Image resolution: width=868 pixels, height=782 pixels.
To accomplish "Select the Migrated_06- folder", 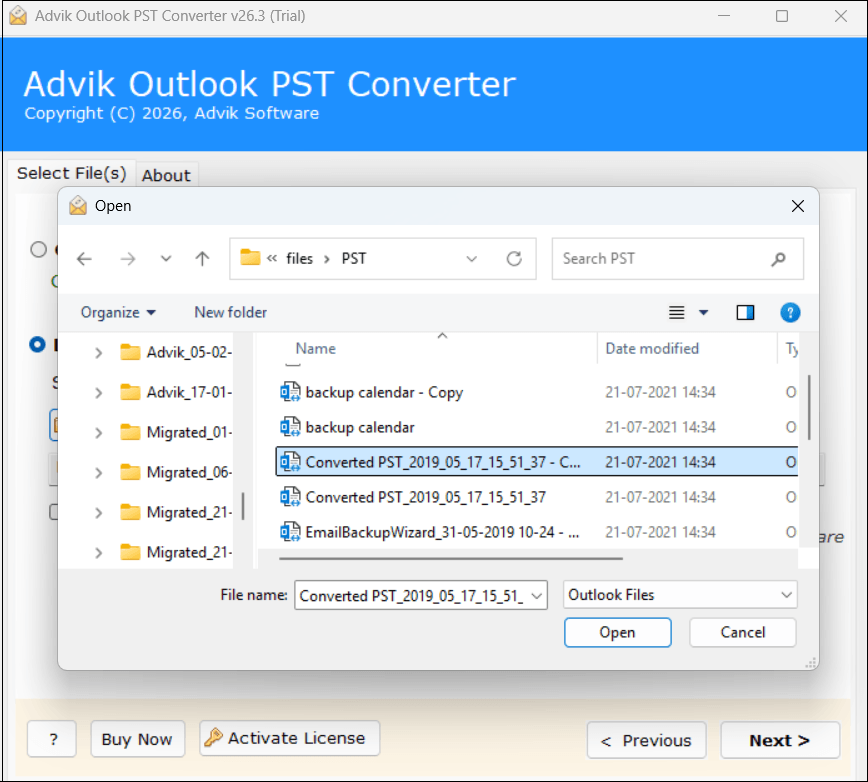I will tap(176, 472).
